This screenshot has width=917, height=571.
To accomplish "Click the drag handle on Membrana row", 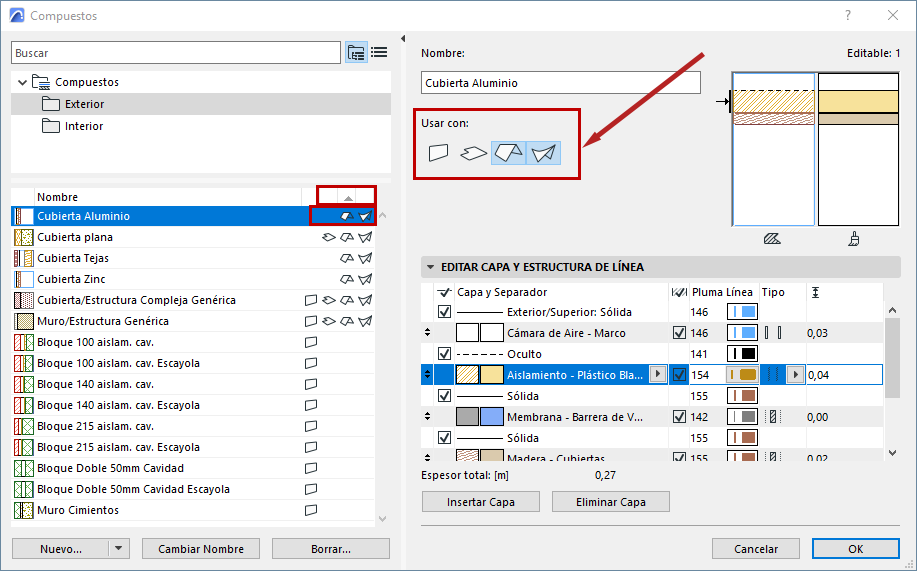I will 428,417.
